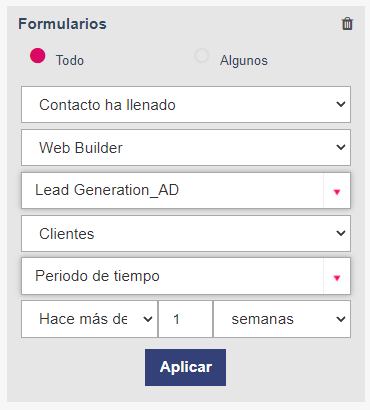Open the Lead Generation_AD form selector
This screenshot has width=370, height=410.
tap(186, 190)
